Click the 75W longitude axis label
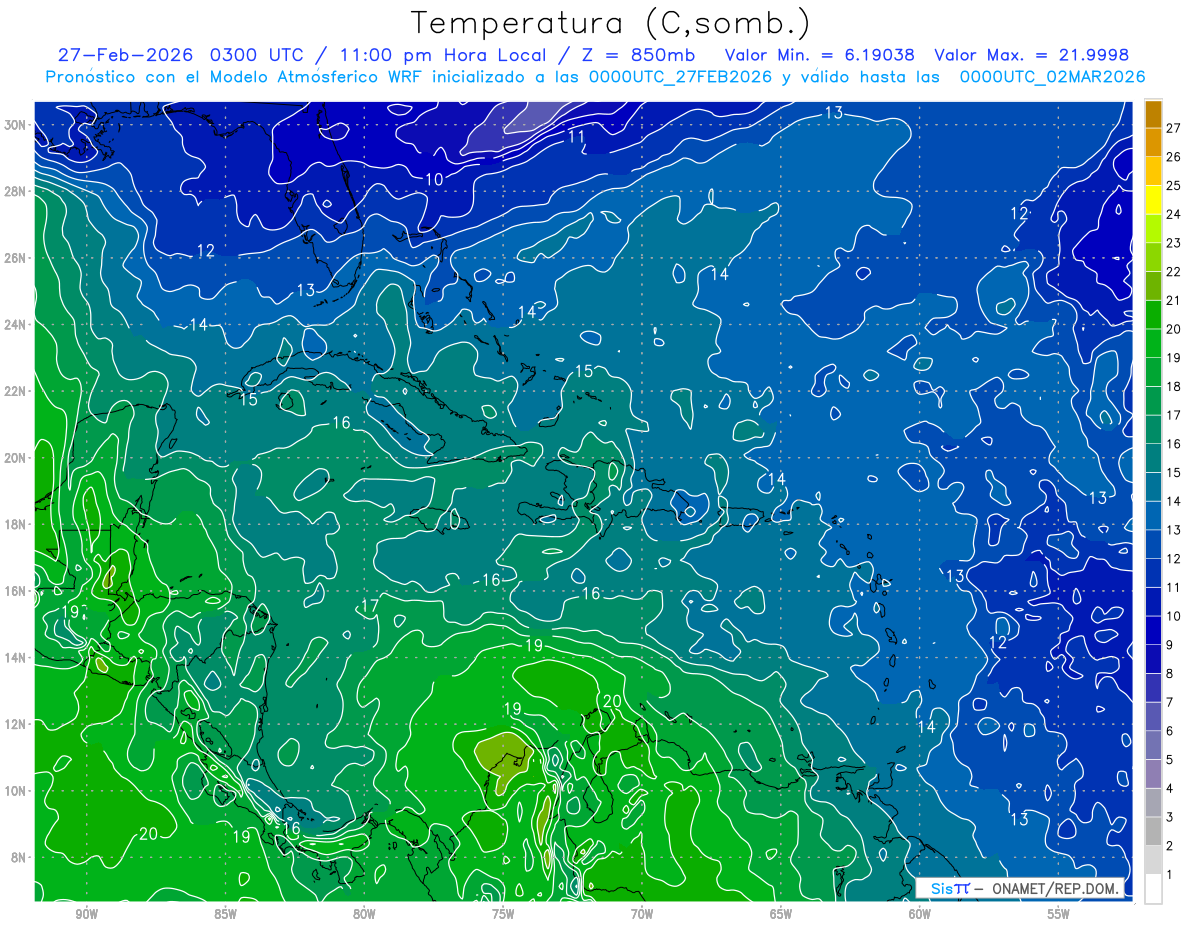The width and height of the screenshot is (1200, 927). [503, 914]
